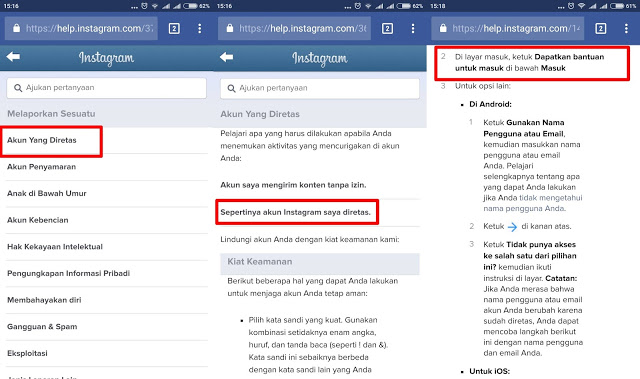Screen dimensions: 640x379
Task: Click 'Gunakan Nama Pengguna atau Email' text
Action: point(524,128)
